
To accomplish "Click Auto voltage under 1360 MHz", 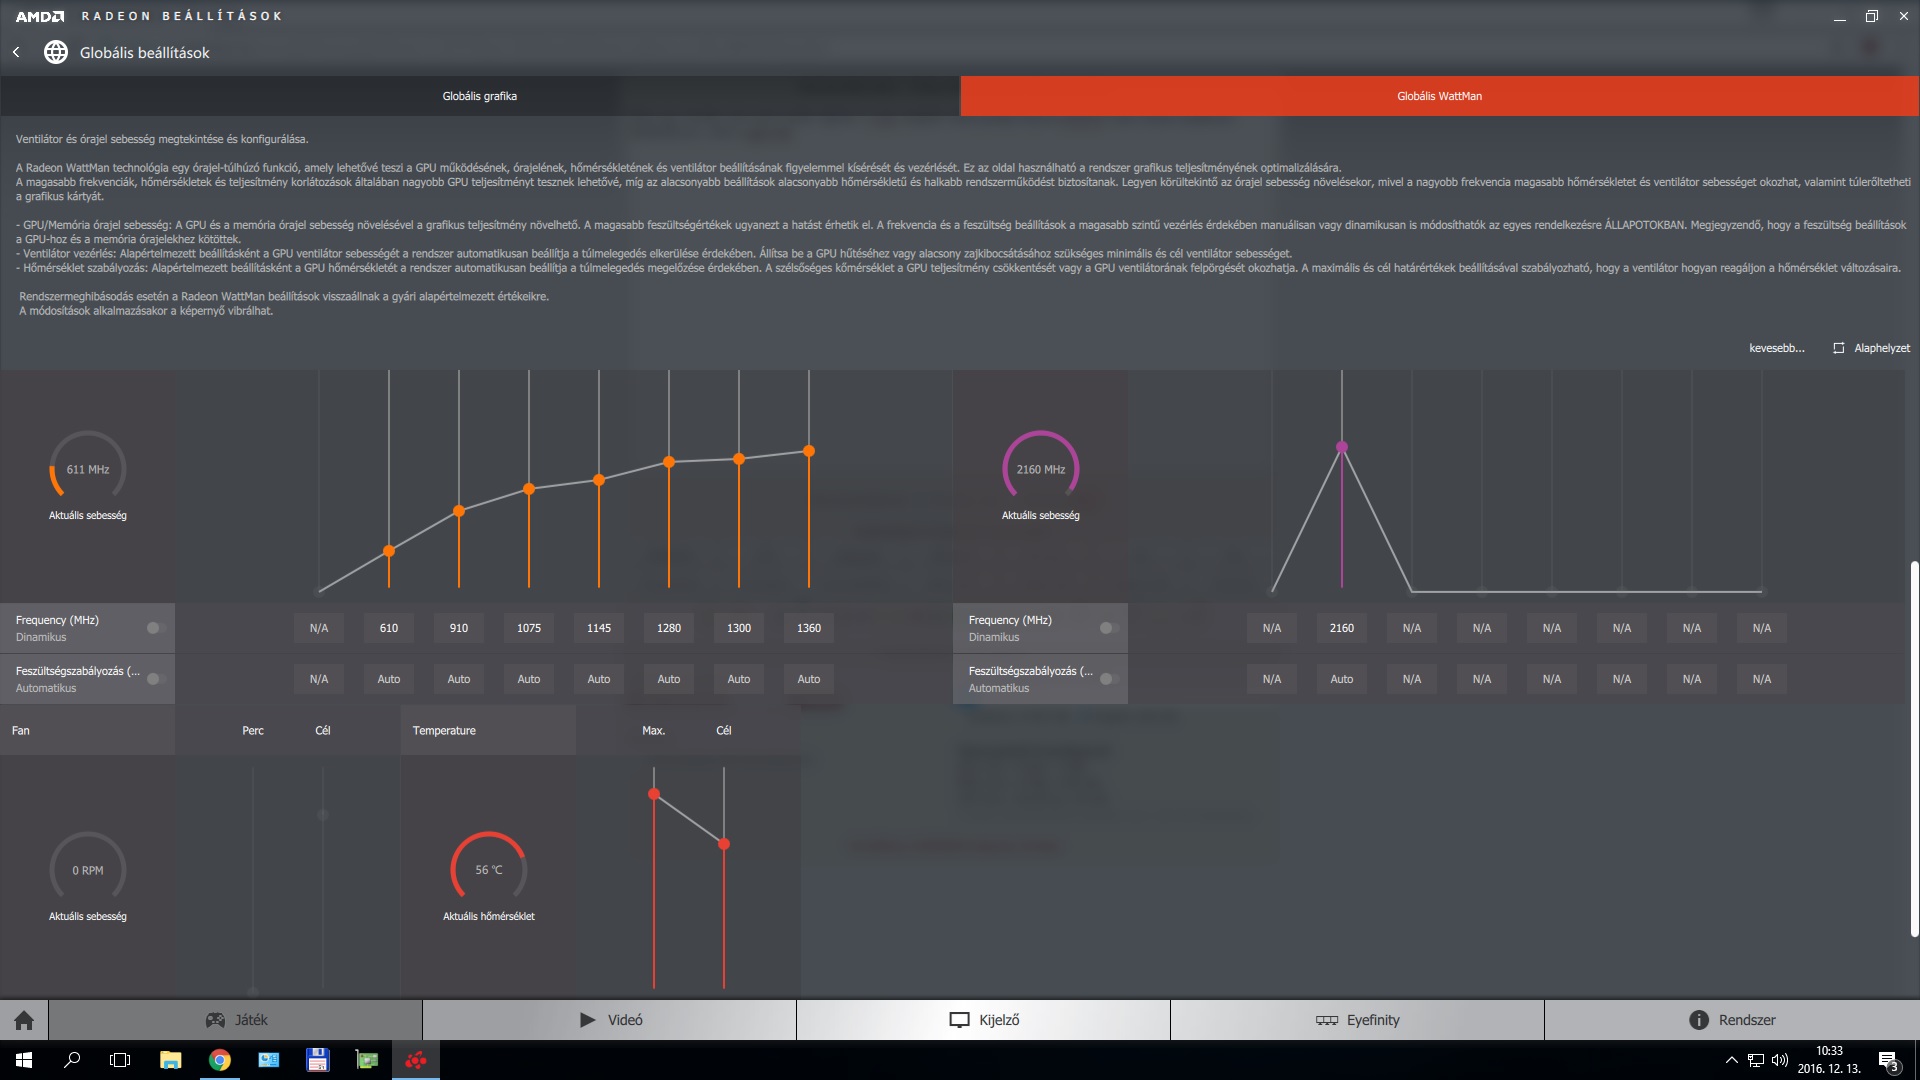I will 809,679.
